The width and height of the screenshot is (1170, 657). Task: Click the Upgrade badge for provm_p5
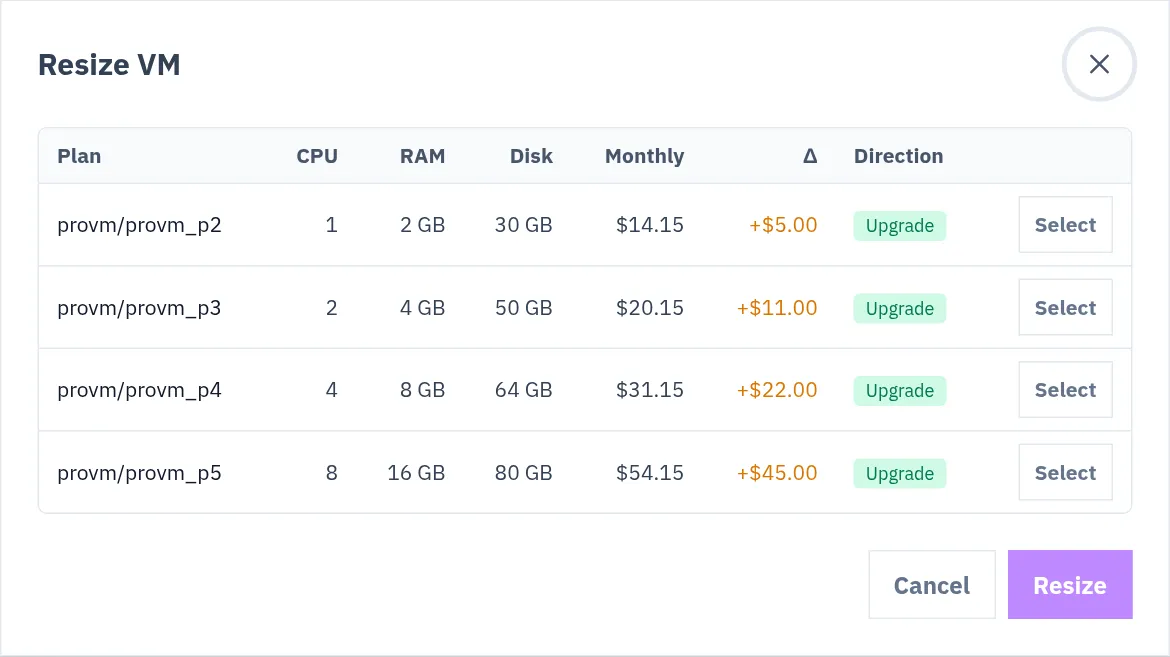pos(900,473)
